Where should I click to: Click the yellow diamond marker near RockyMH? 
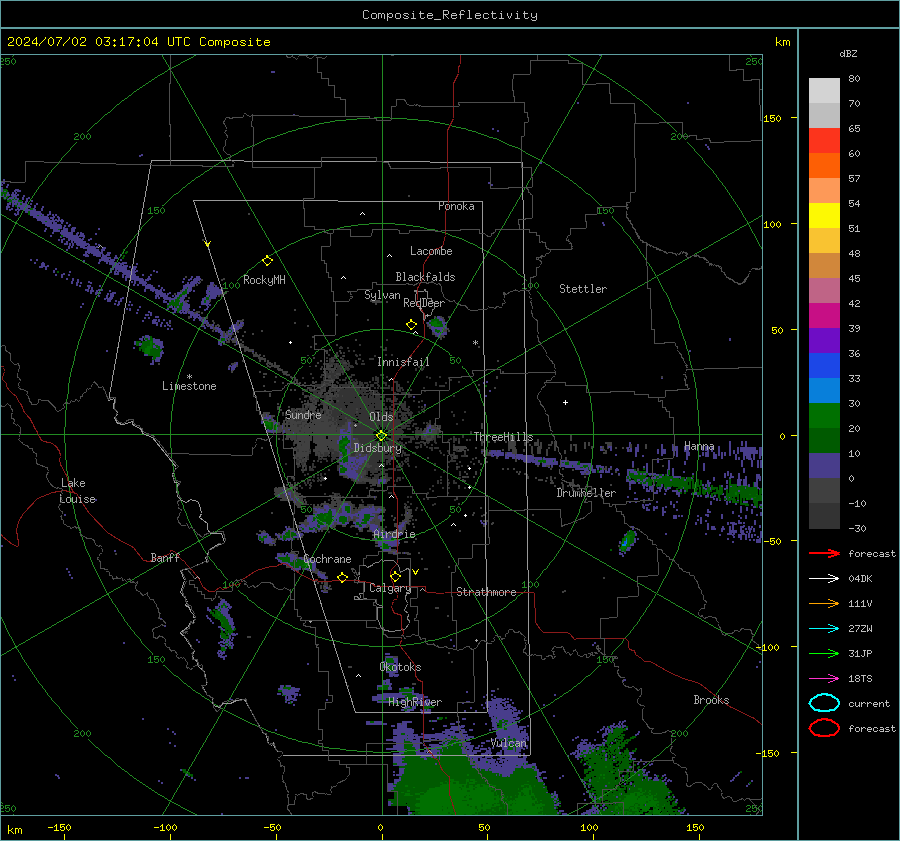[x=267, y=261]
